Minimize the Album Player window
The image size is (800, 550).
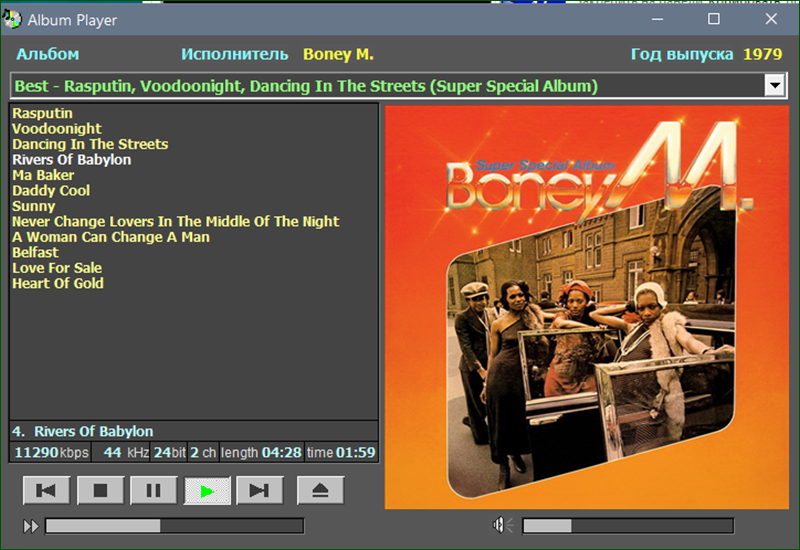658,19
